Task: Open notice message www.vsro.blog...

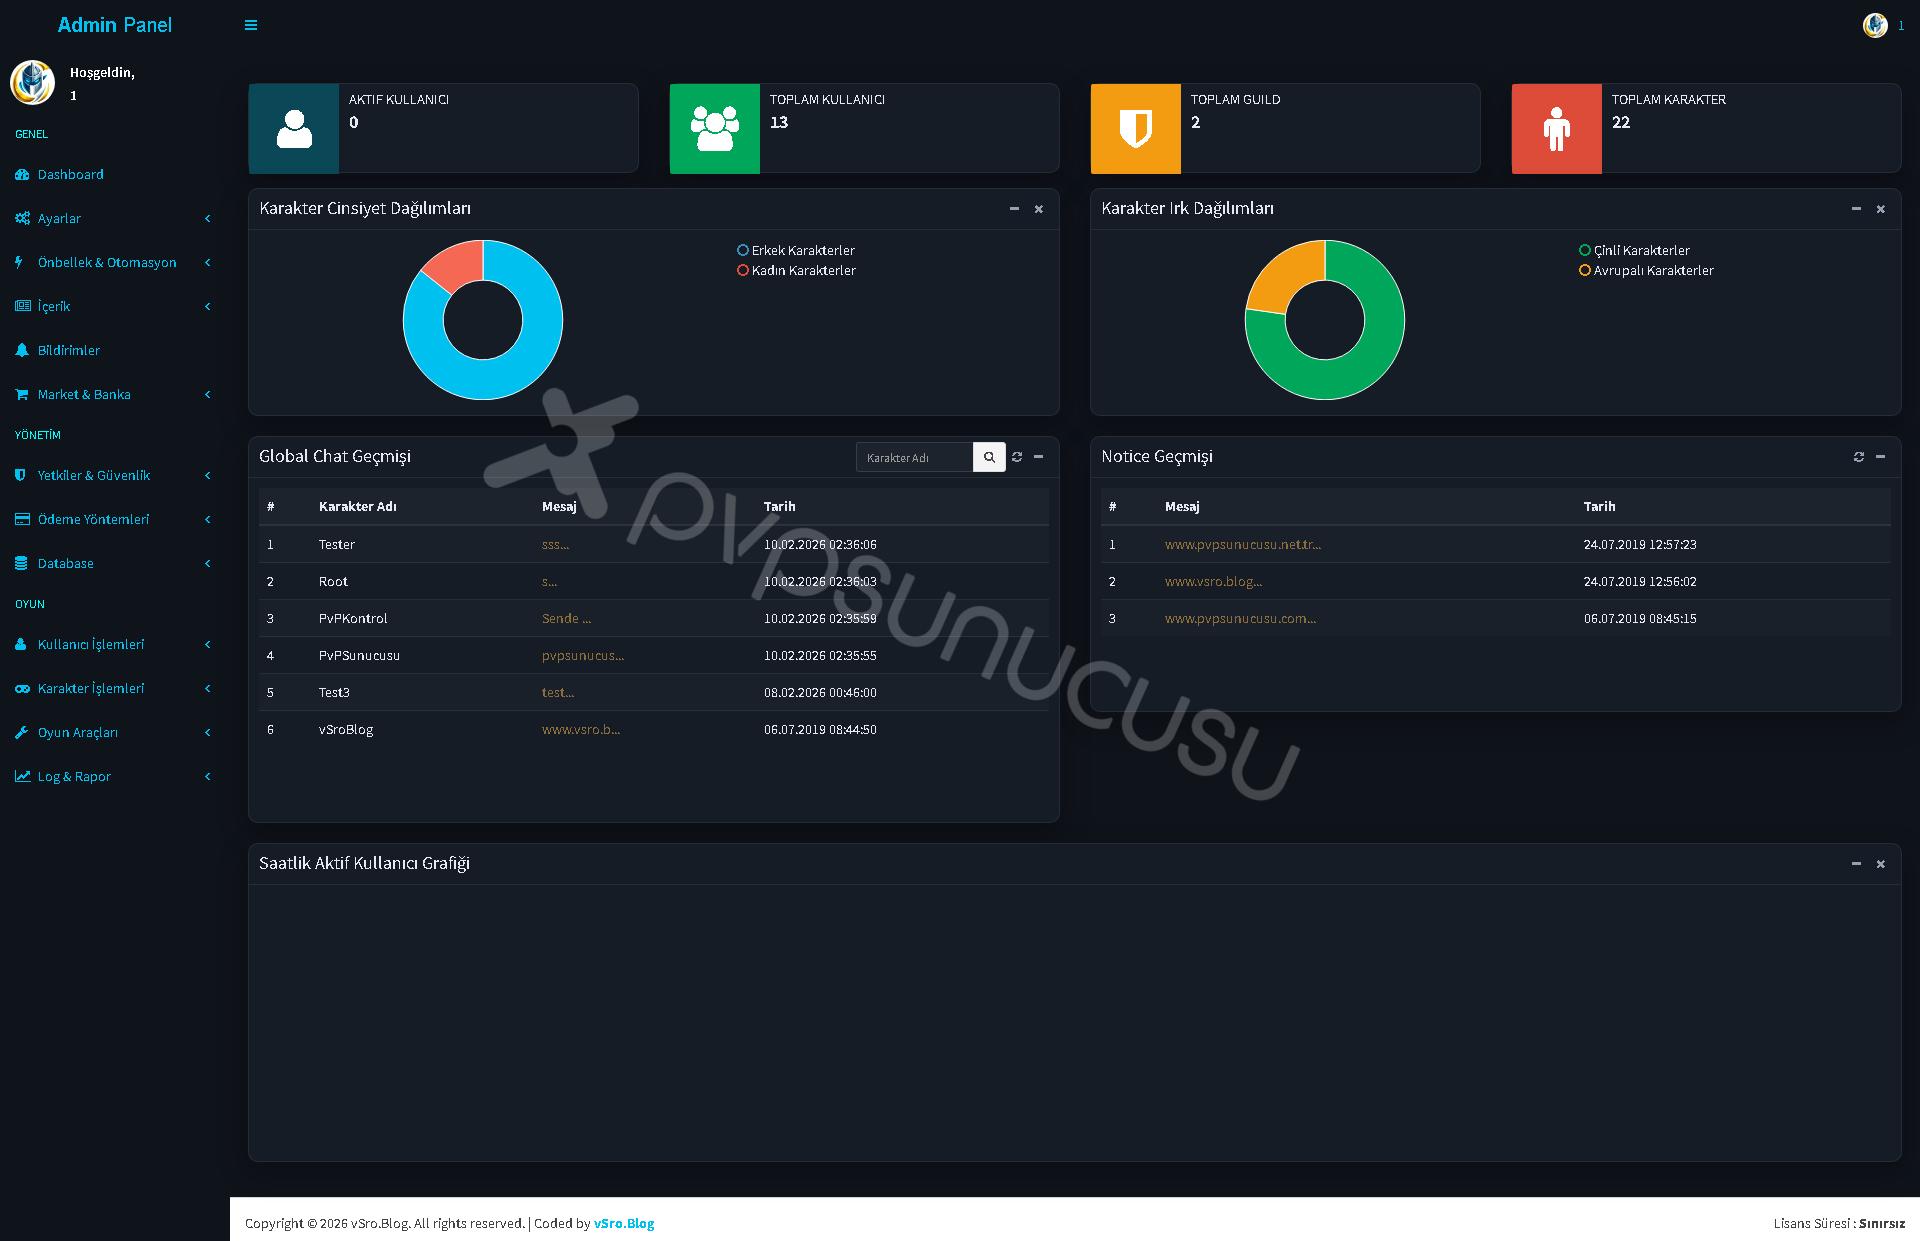Action: (x=1213, y=582)
